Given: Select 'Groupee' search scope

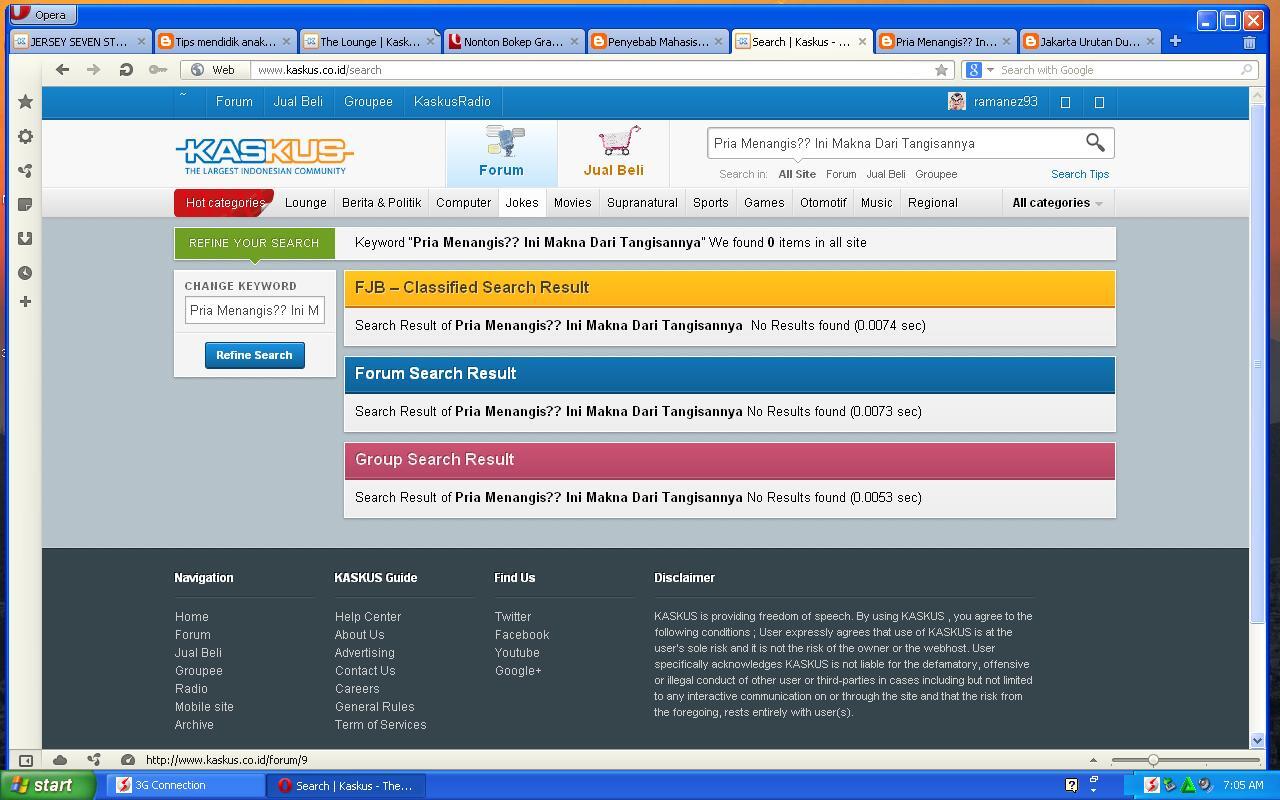Looking at the screenshot, I should [936, 174].
